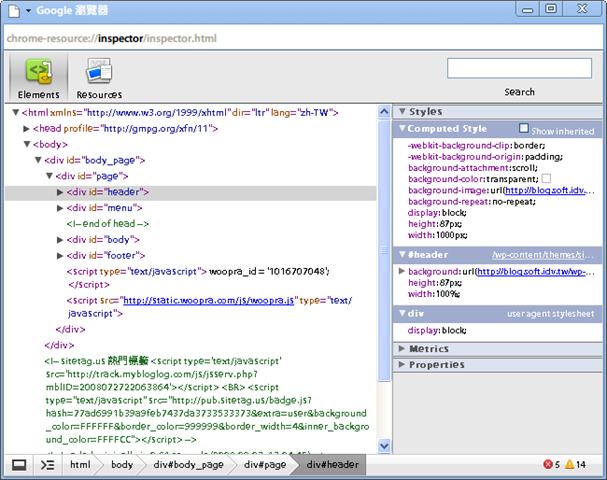
Task: Click the page menu icon in title bar
Action: pyautogui.click(x=14, y=10)
